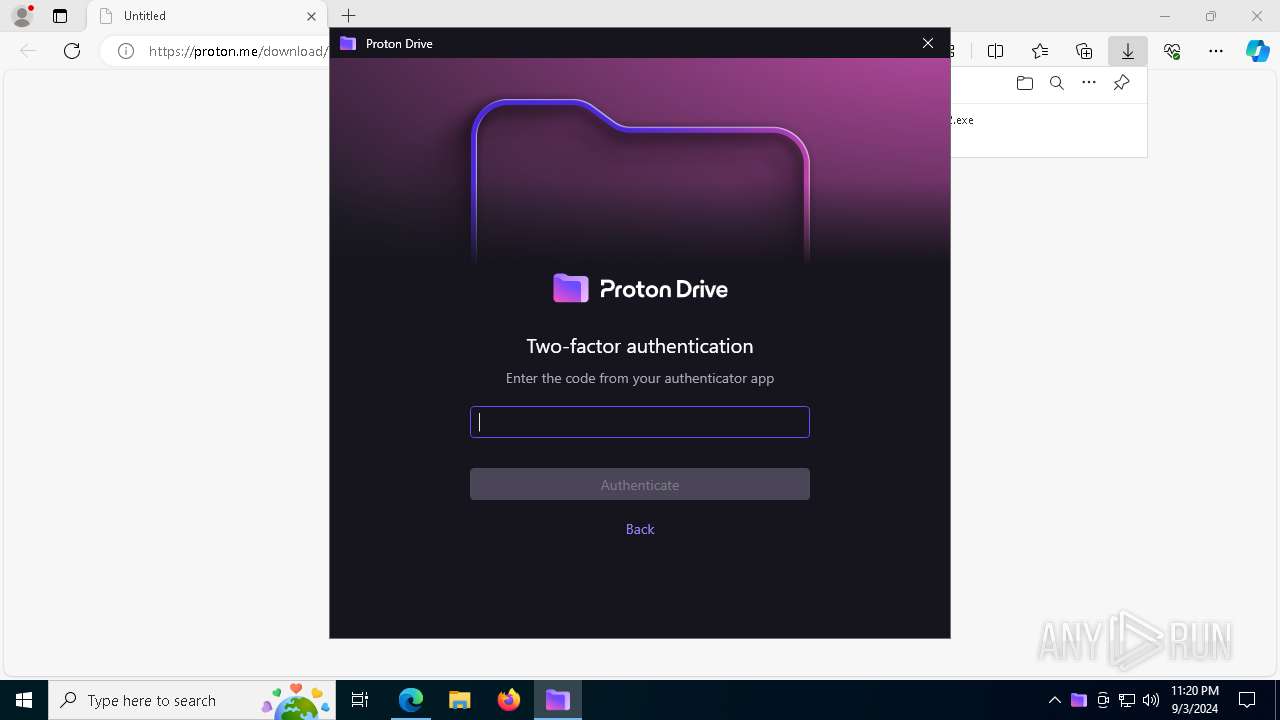Open Microsoft Edge from taskbar

point(411,700)
